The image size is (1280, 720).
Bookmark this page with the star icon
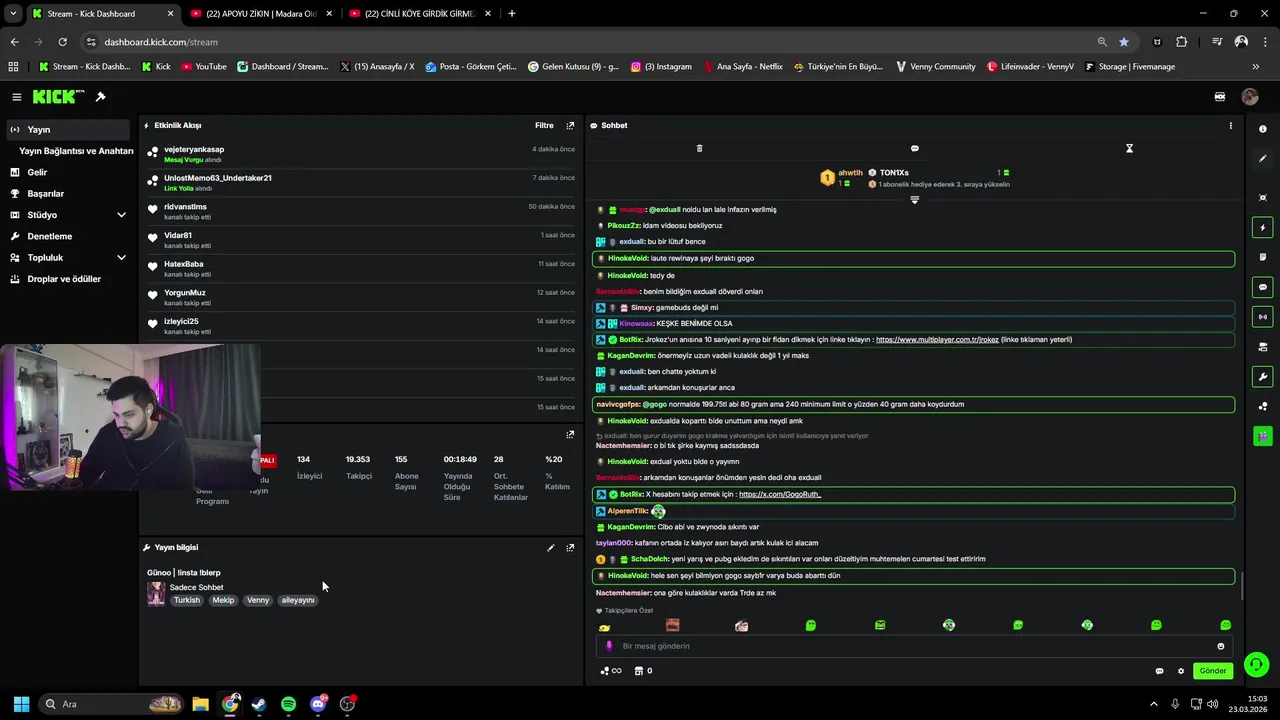point(1124,42)
